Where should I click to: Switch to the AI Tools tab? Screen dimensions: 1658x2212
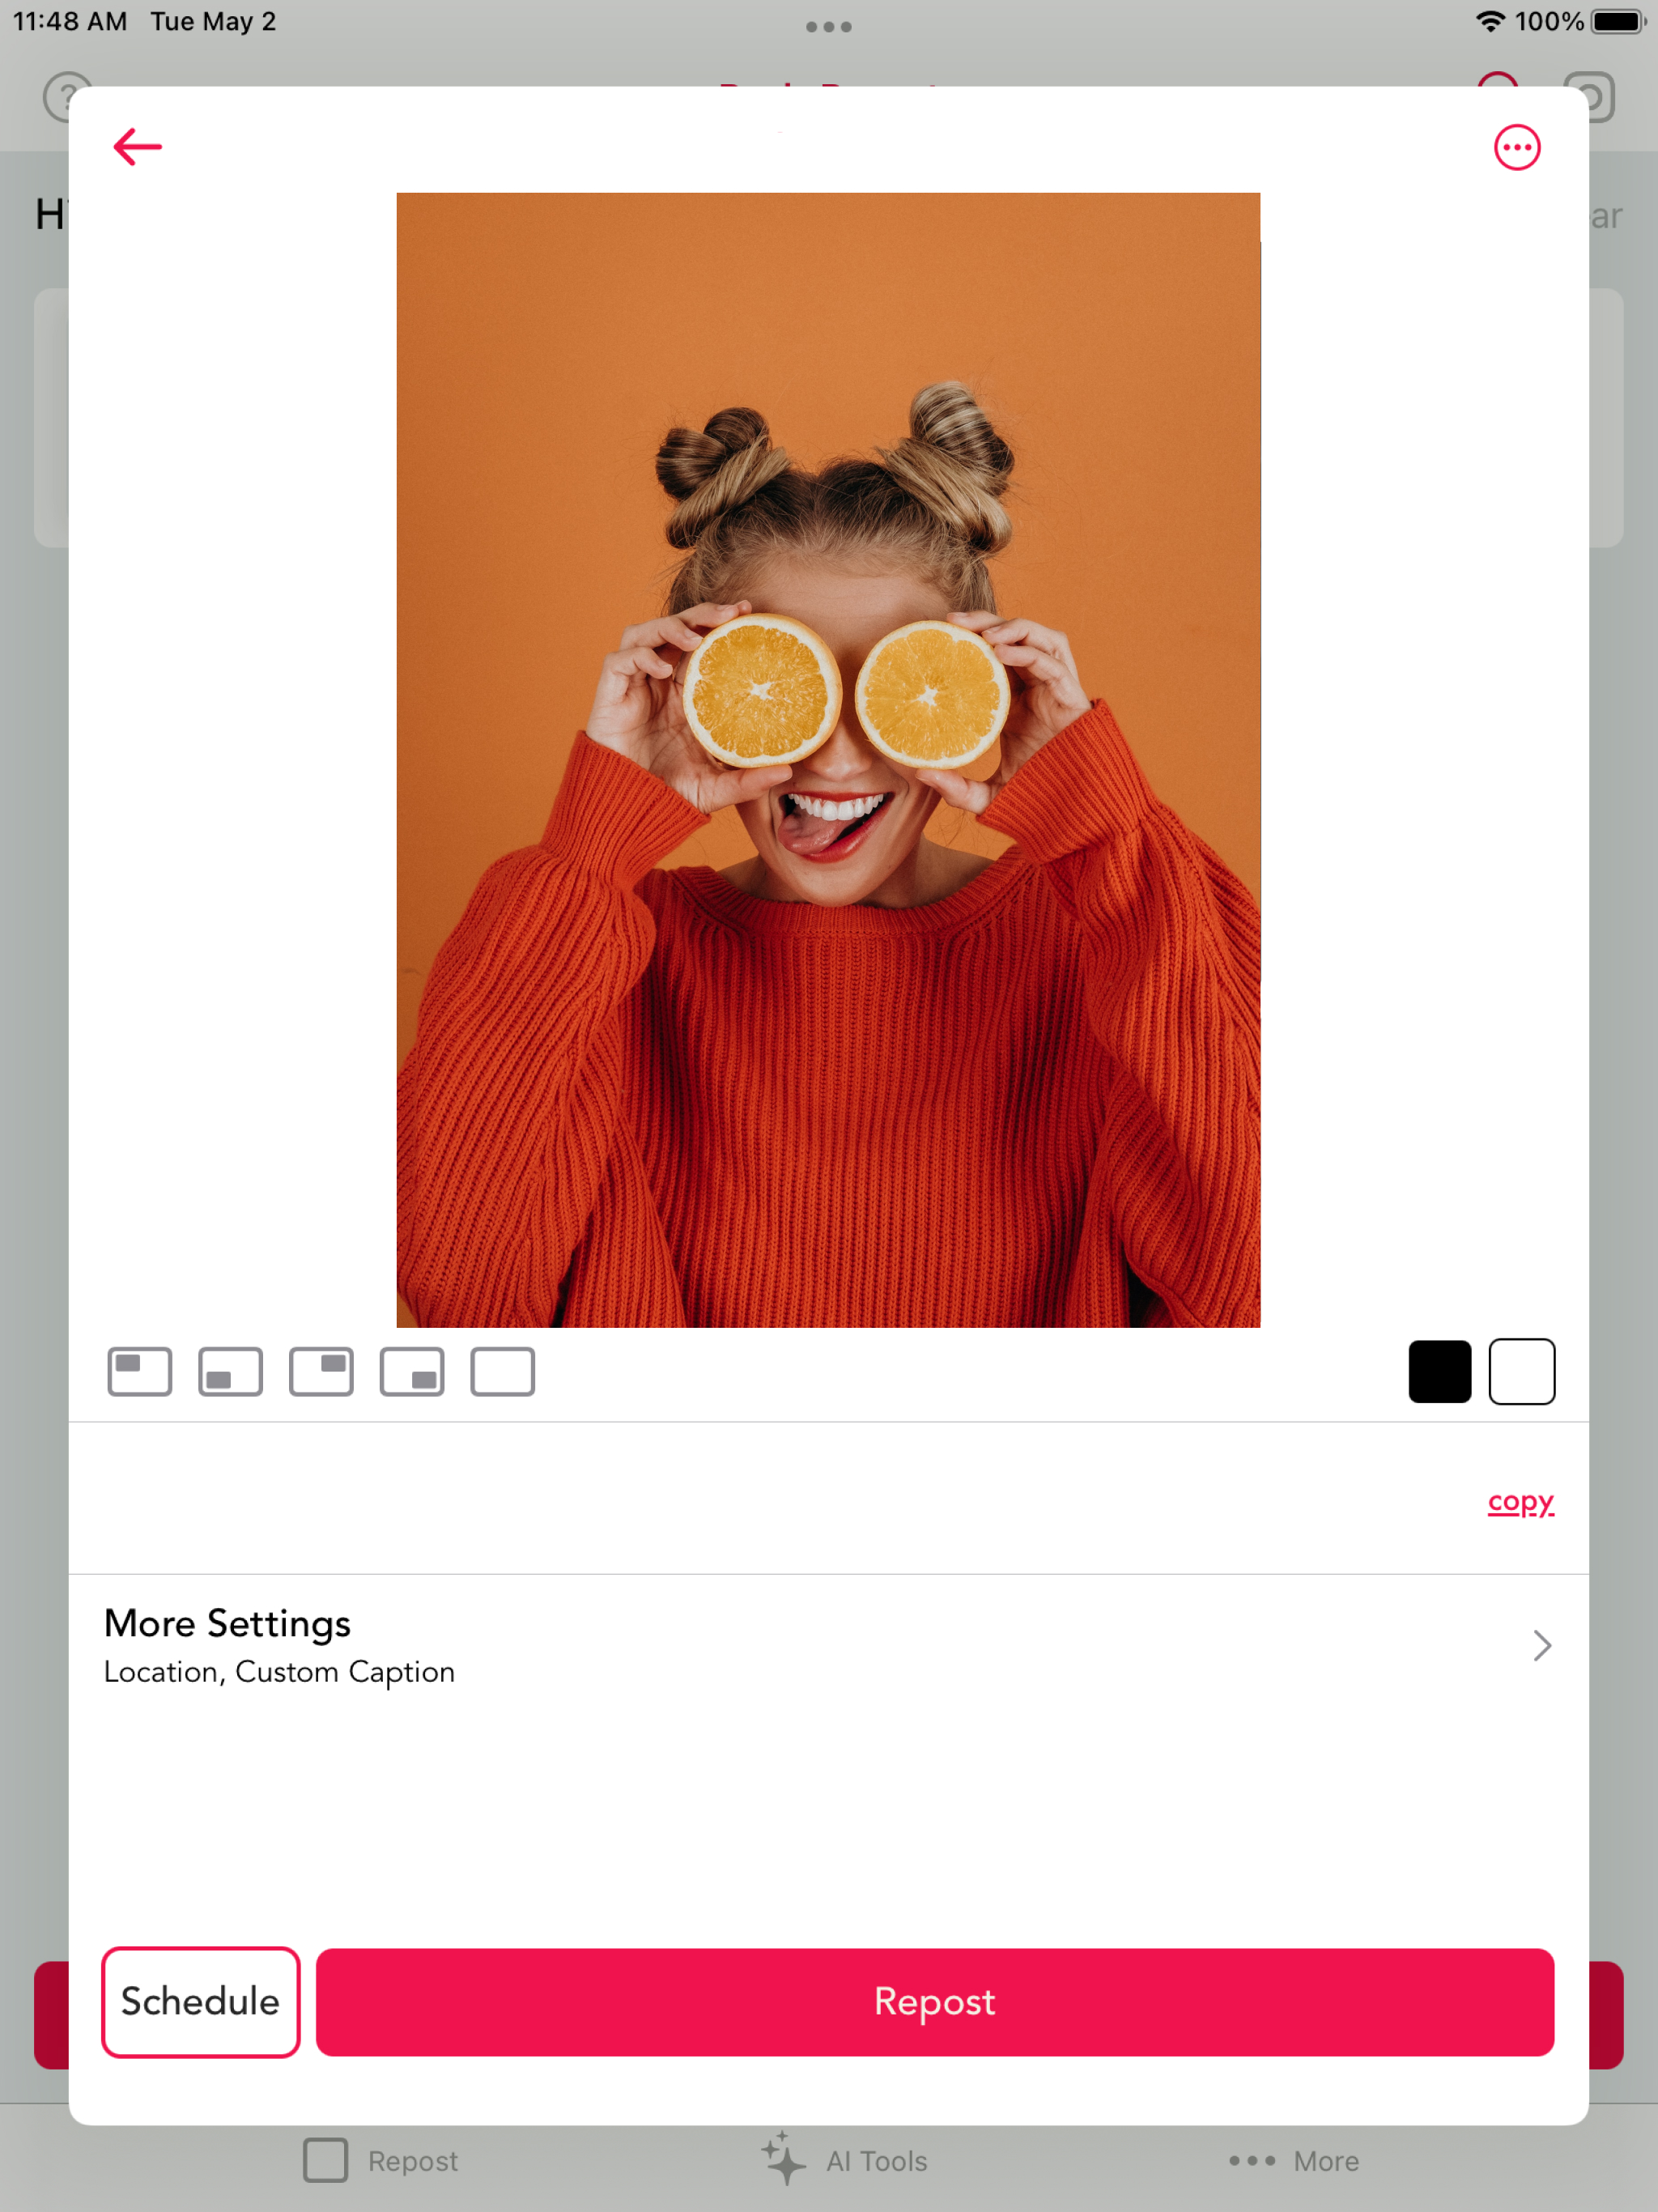point(845,2160)
